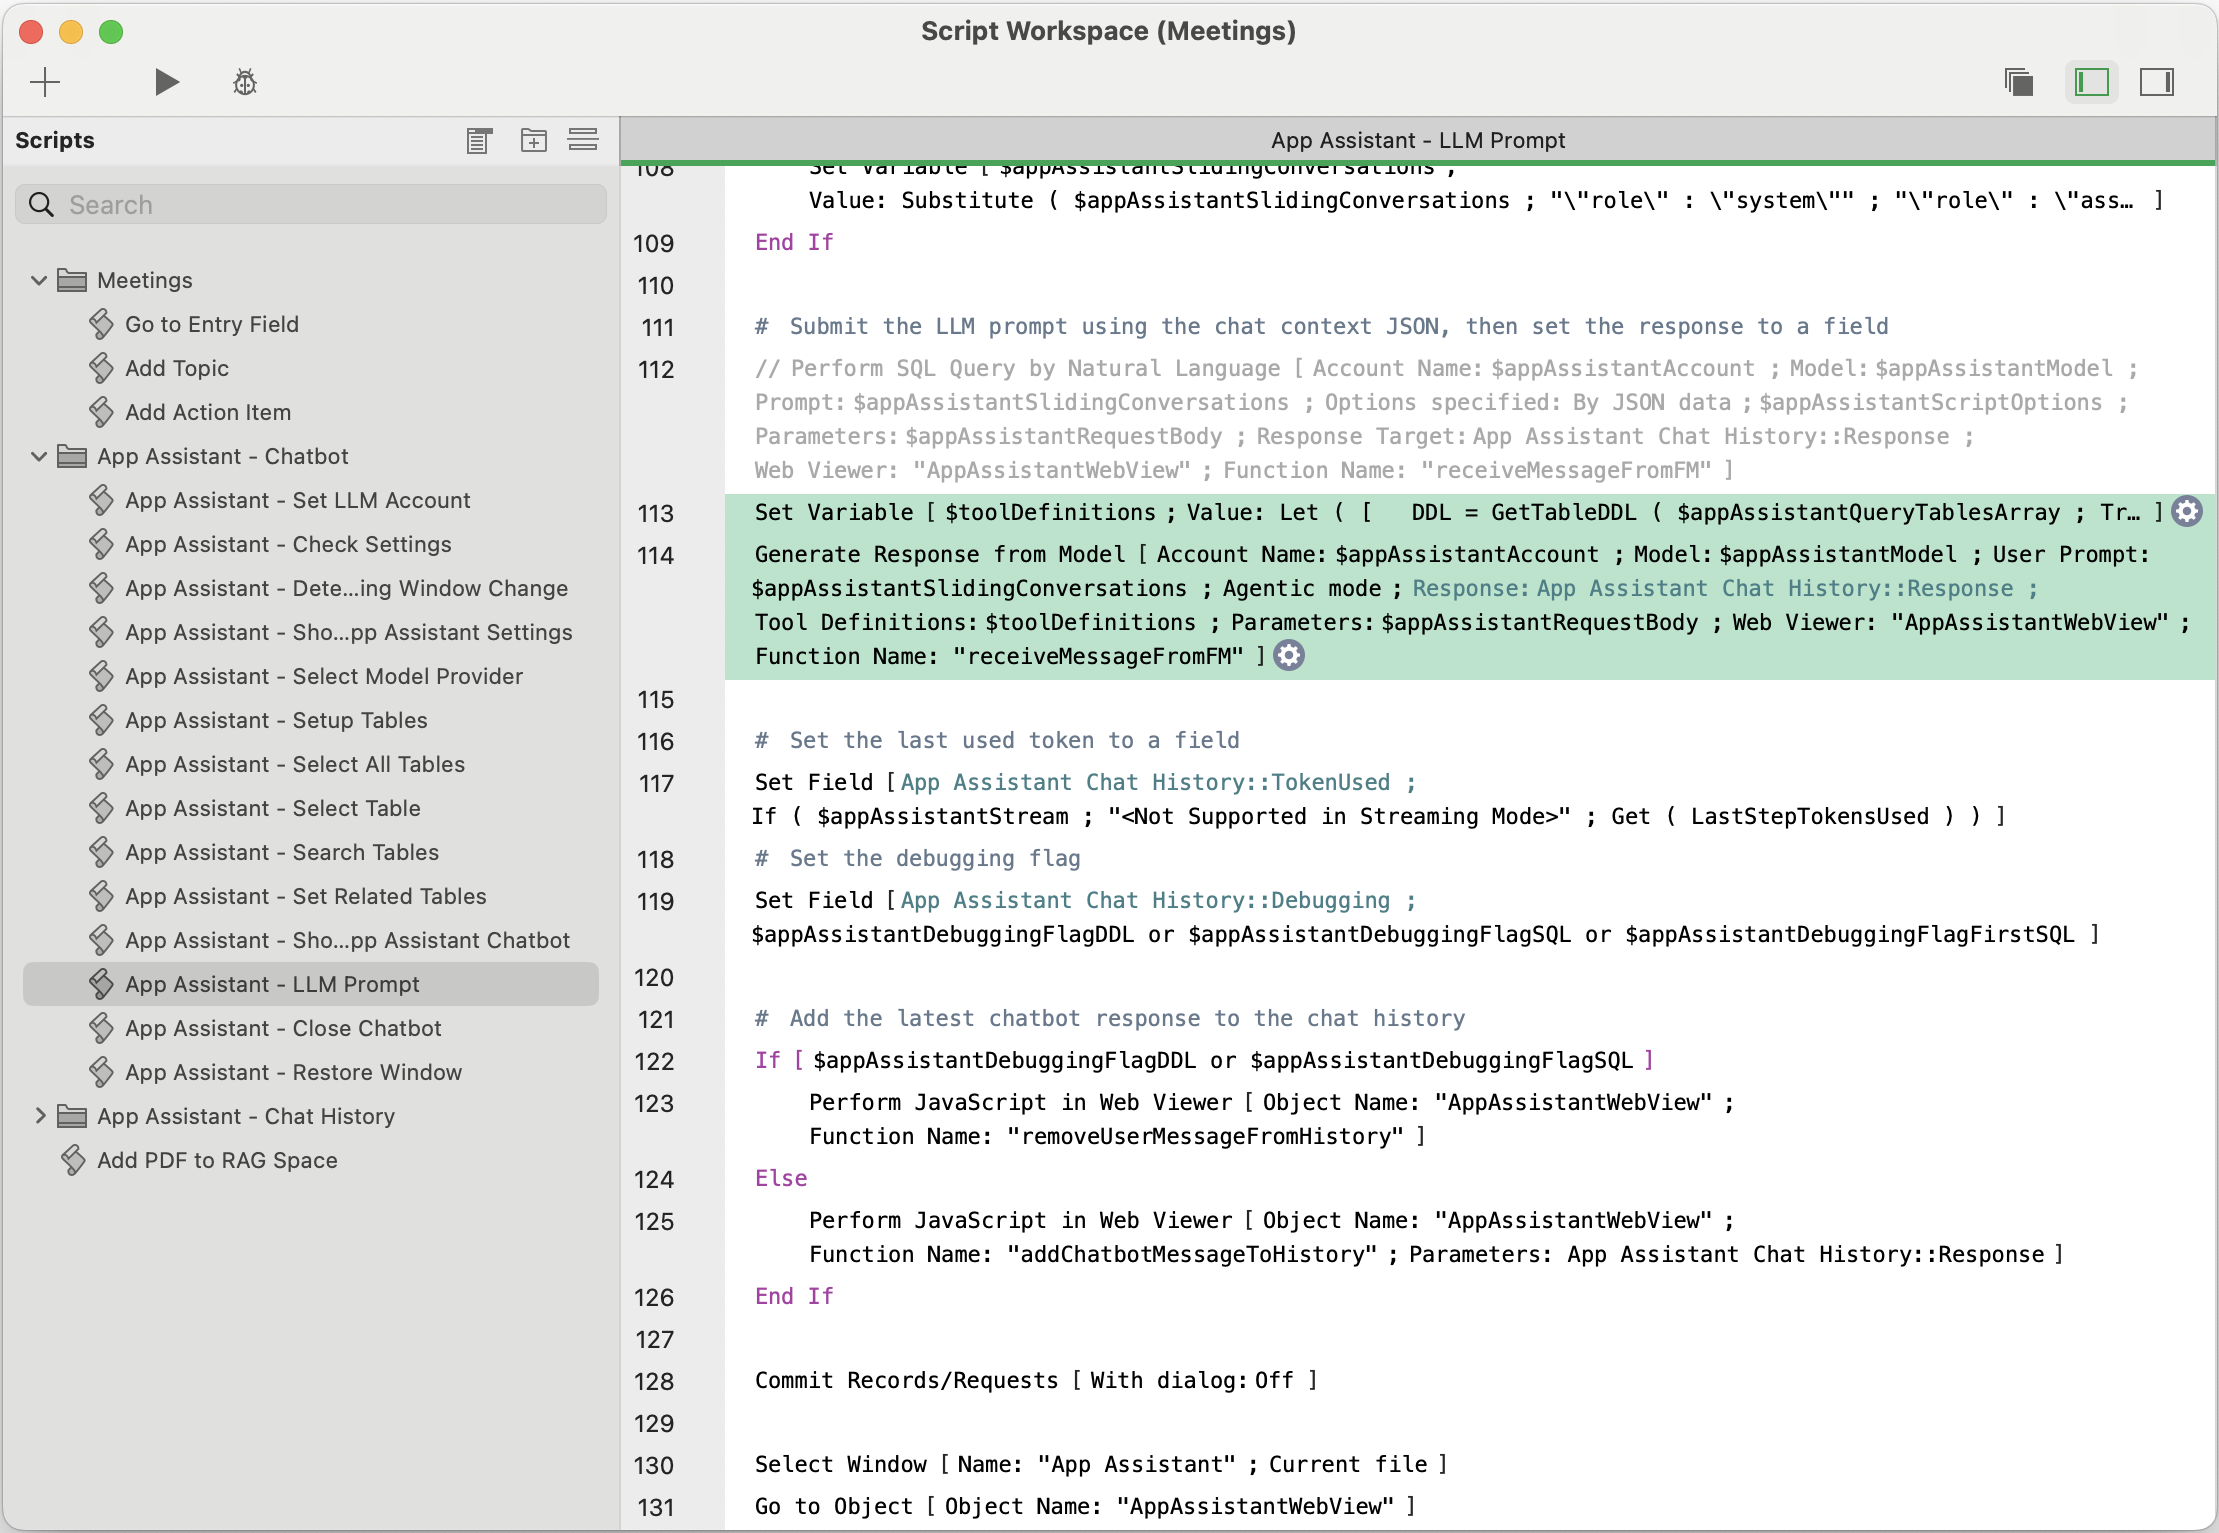The image size is (2219, 1533).
Task: Open App Assistant - Set LLM Account script
Action: point(297,501)
